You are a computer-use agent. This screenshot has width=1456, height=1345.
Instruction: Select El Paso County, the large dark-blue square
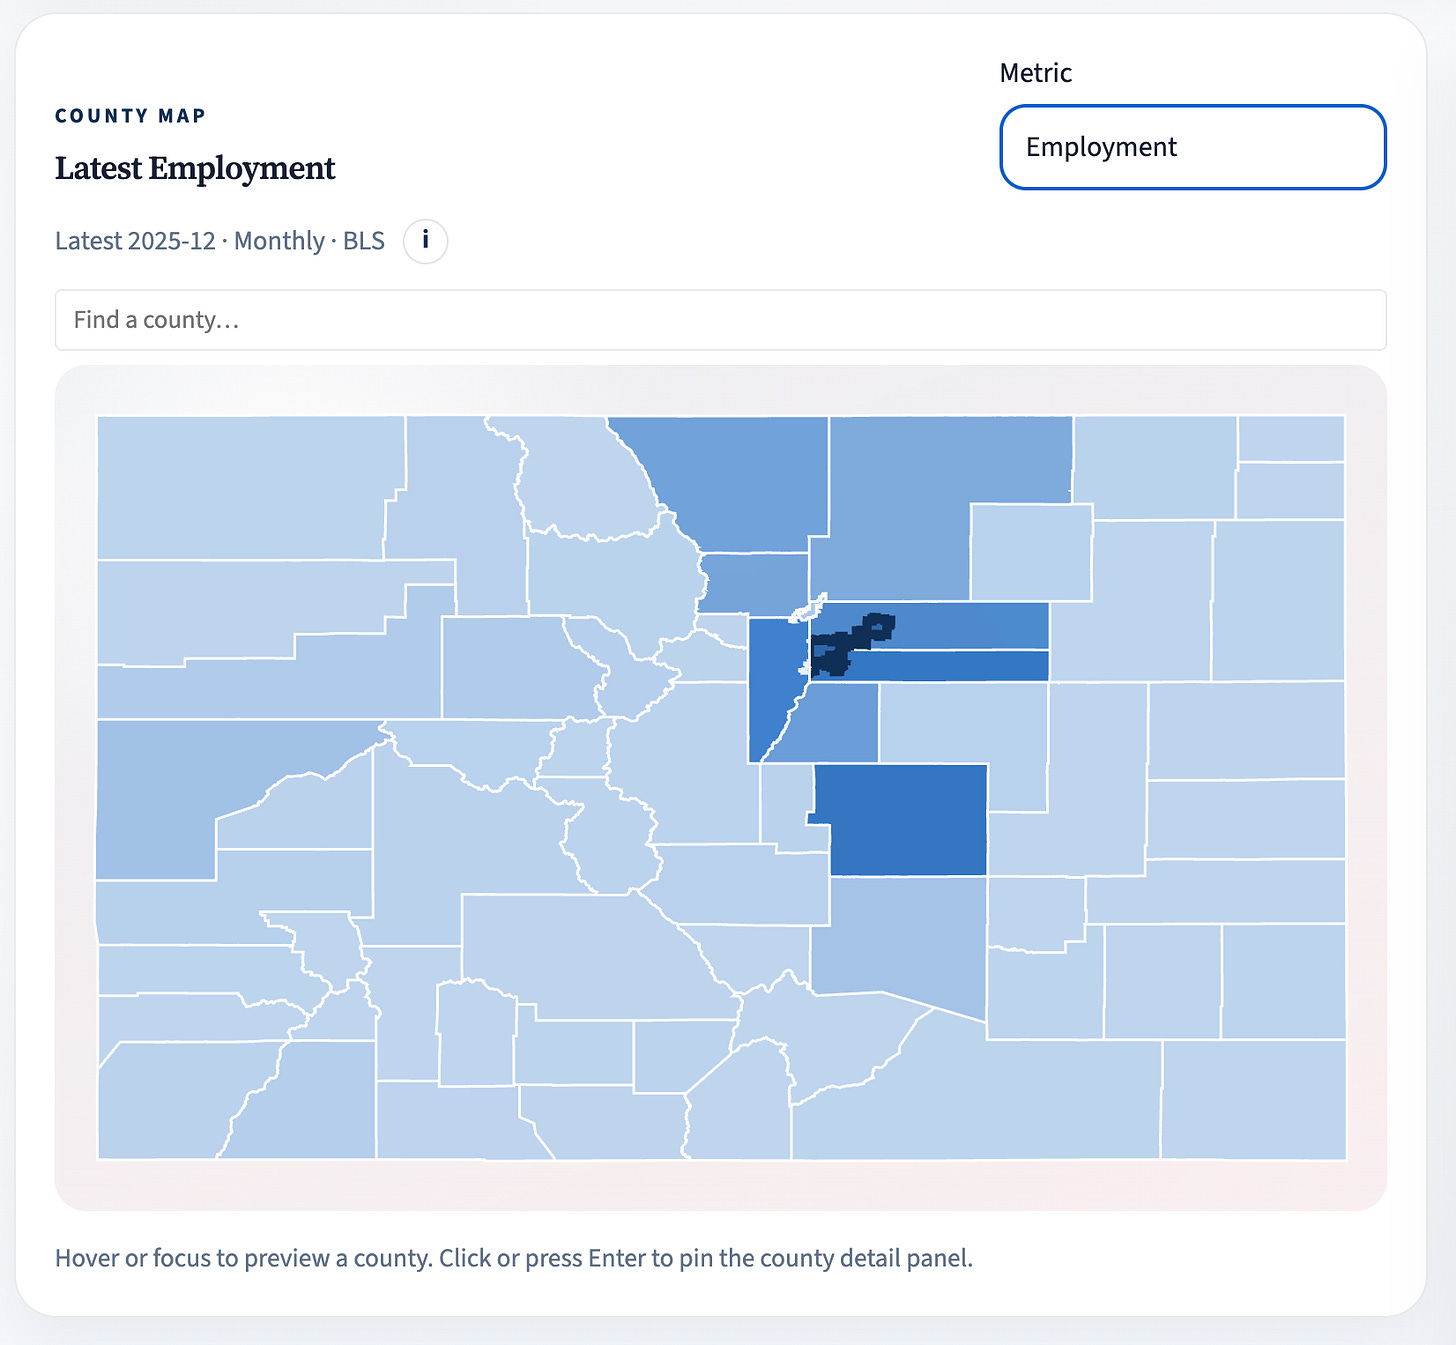[x=907, y=820]
